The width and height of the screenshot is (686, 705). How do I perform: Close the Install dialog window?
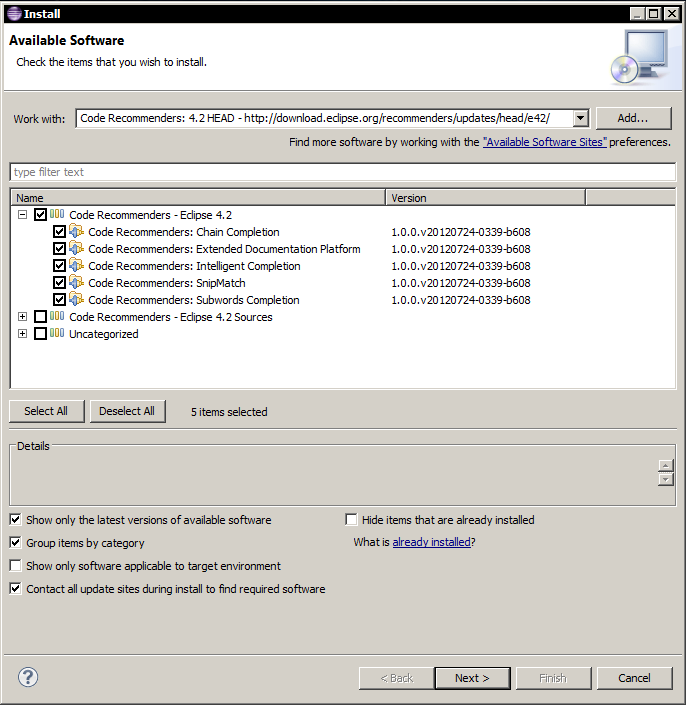[x=671, y=14]
